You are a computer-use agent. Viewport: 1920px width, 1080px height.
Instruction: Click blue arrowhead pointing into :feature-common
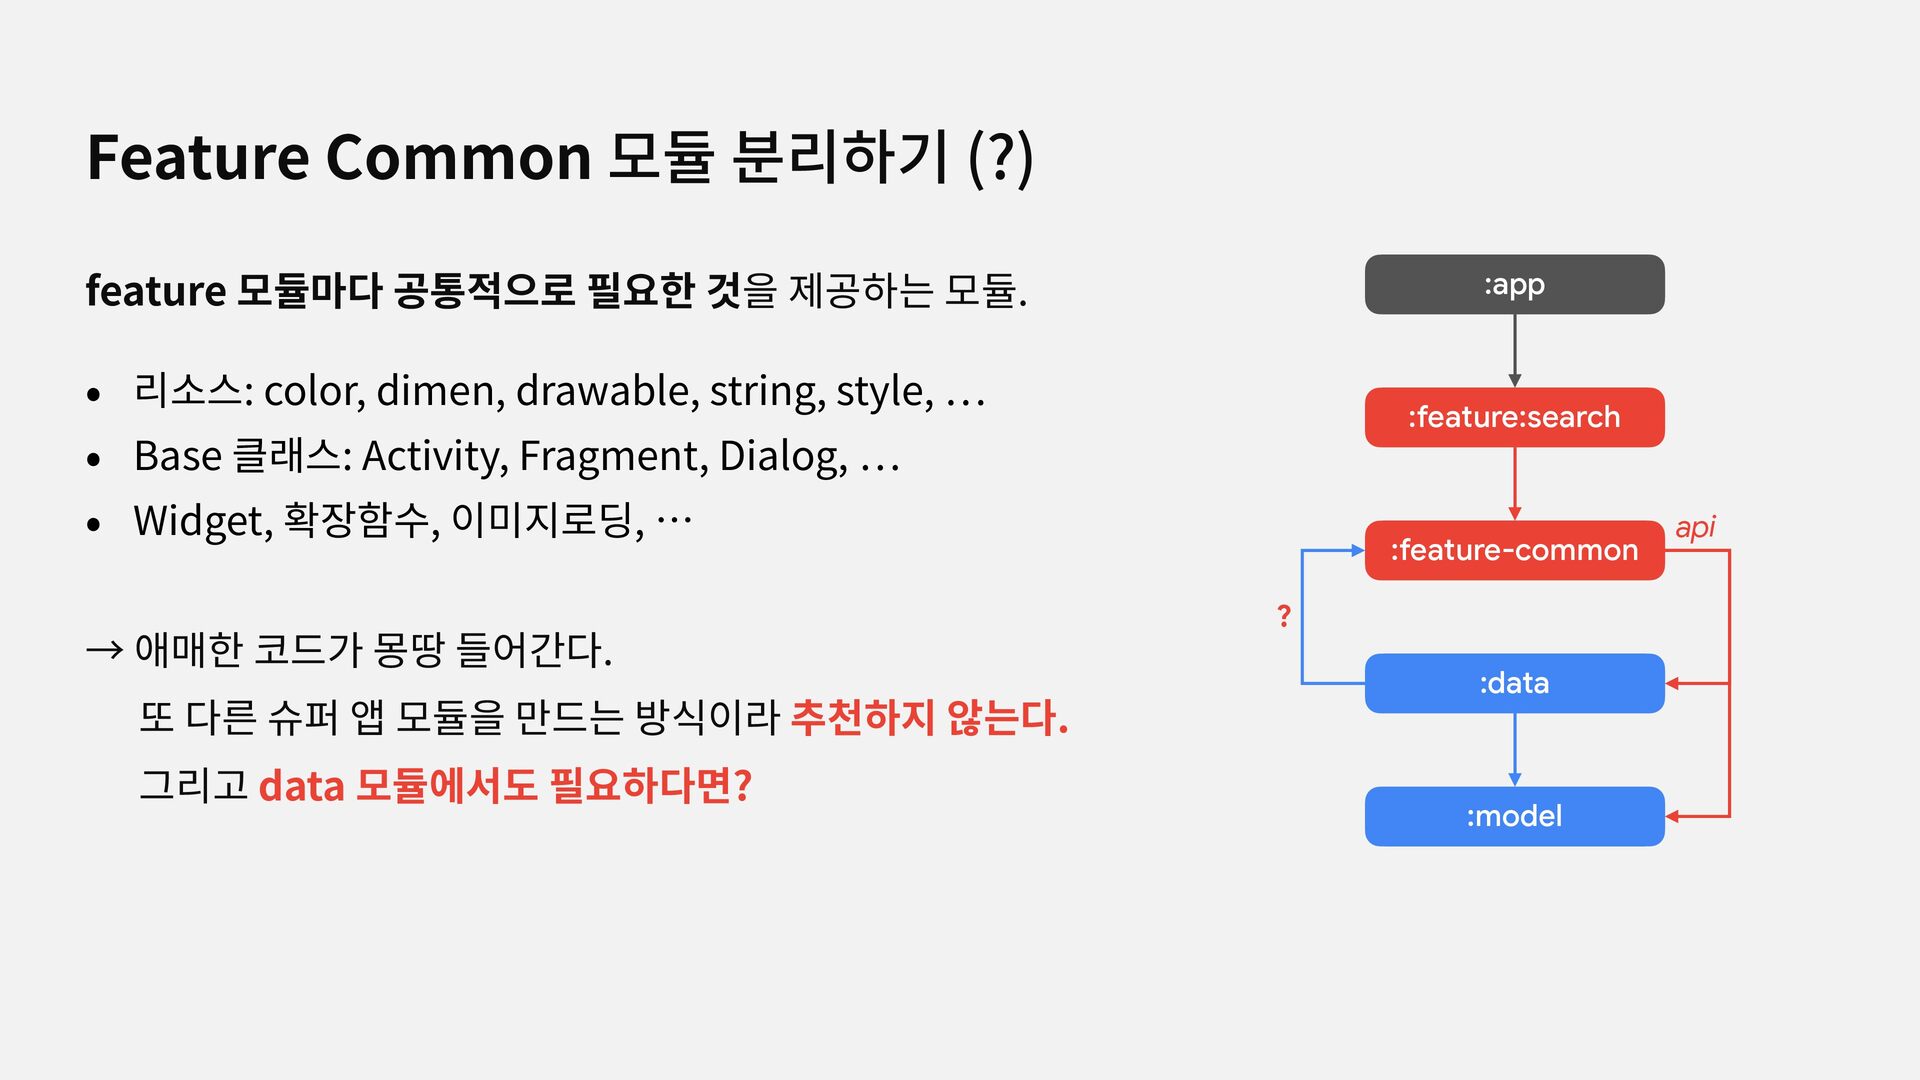coord(1358,550)
